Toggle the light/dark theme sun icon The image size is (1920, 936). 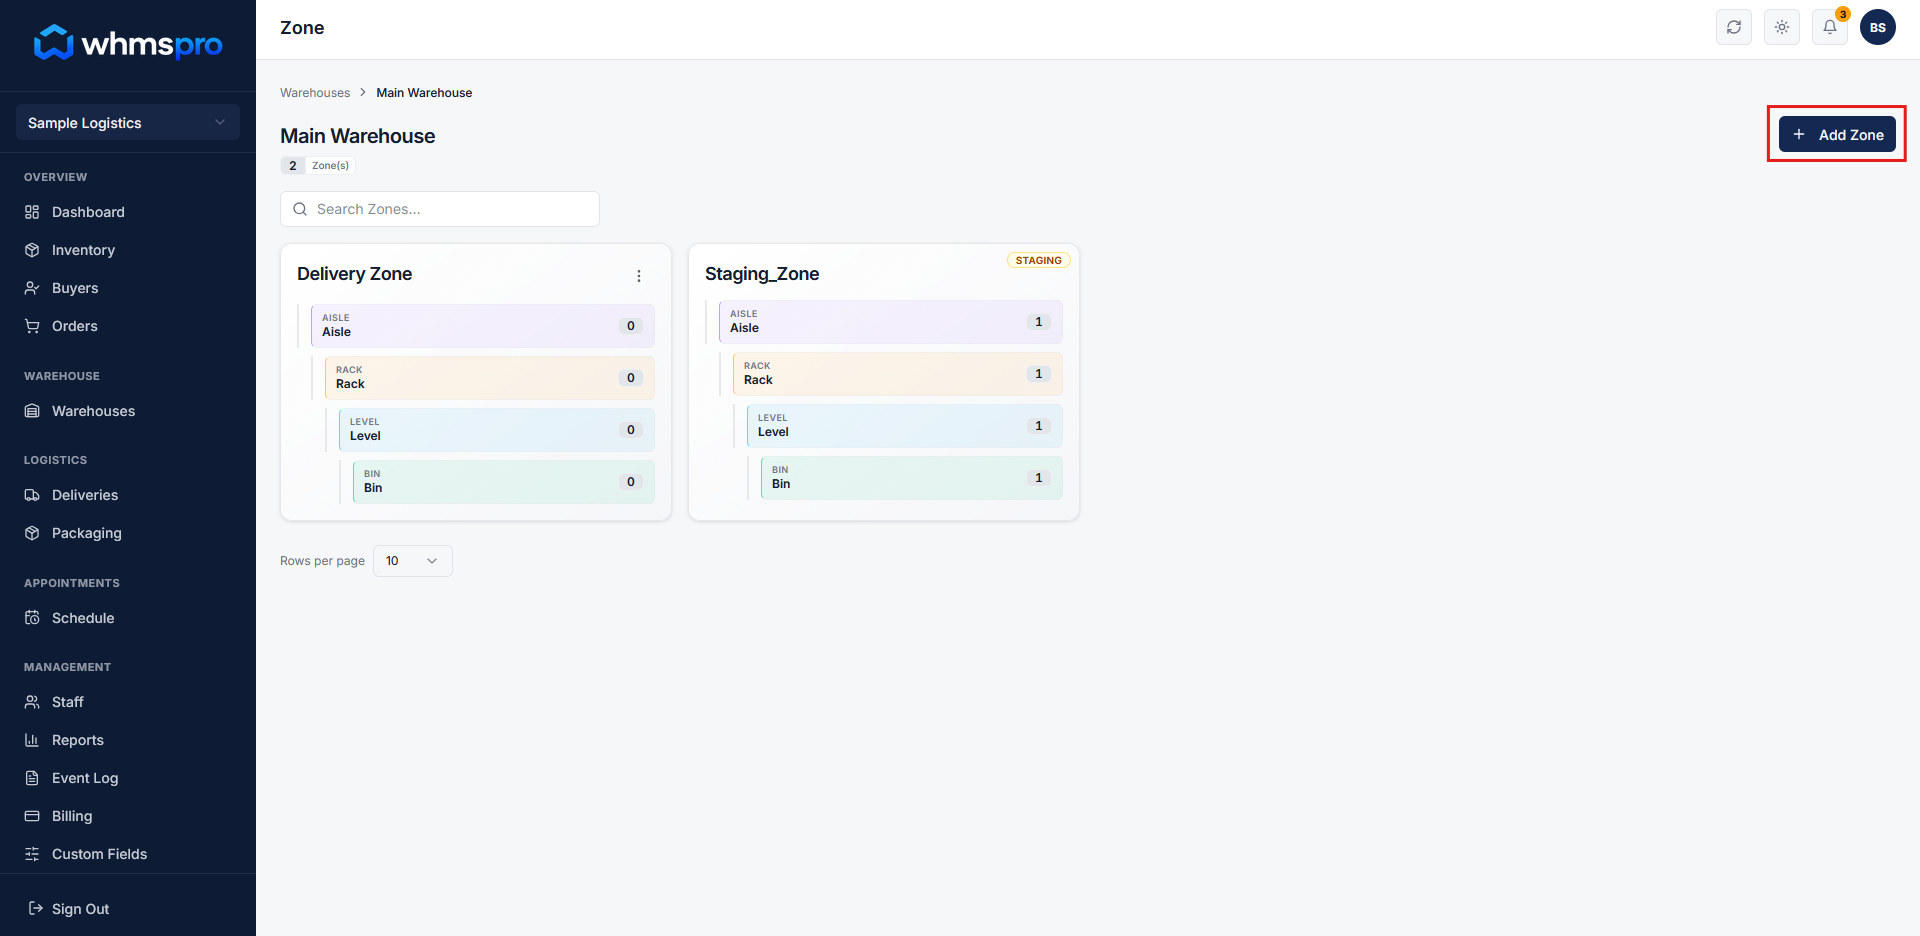click(x=1782, y=27)
